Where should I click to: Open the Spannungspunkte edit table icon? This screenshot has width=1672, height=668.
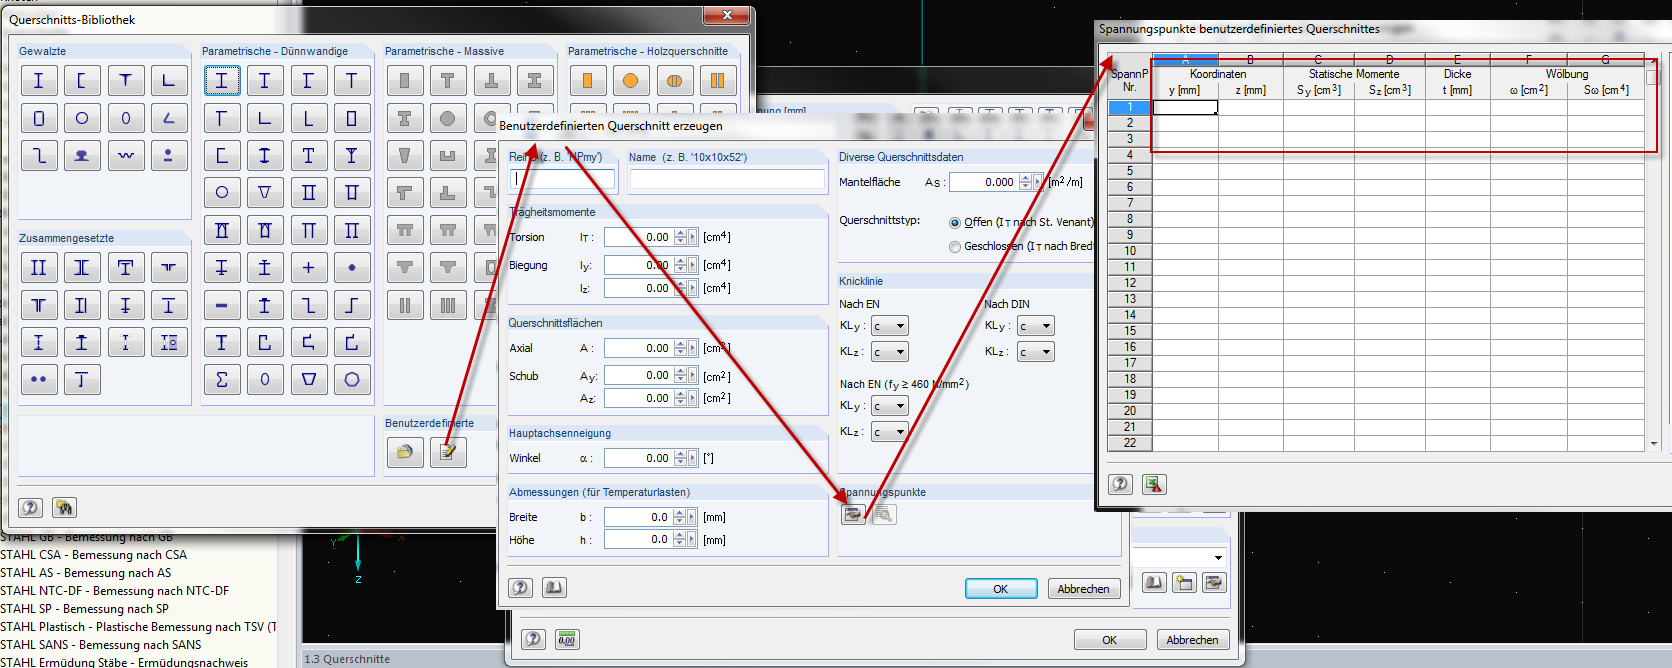pyautogui.click(x=853, y=514)
